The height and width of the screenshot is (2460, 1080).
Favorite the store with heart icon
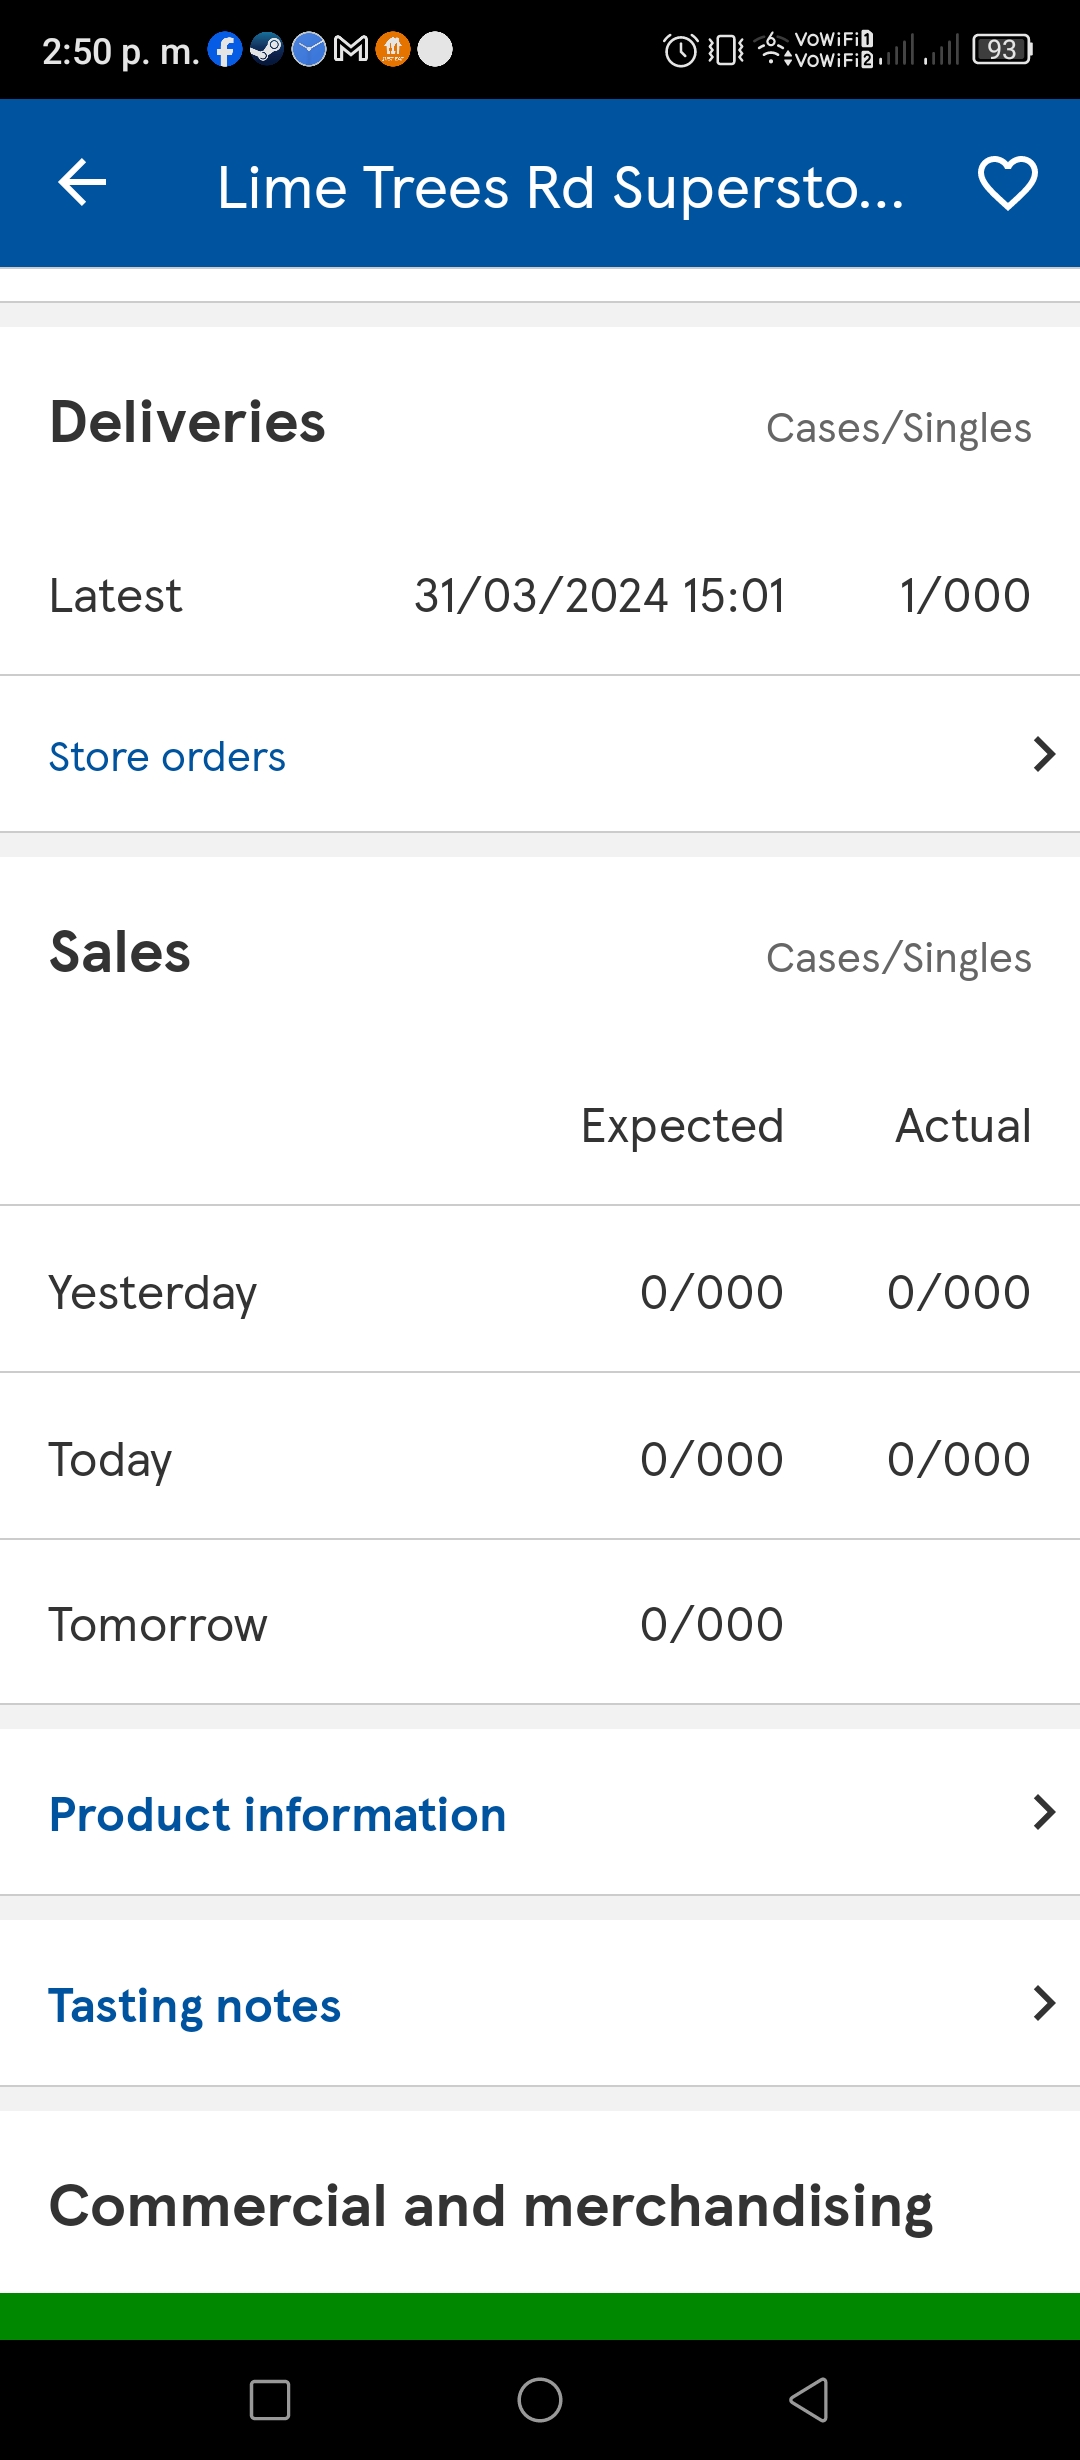pyautogui.click(x=1007, y=183)
